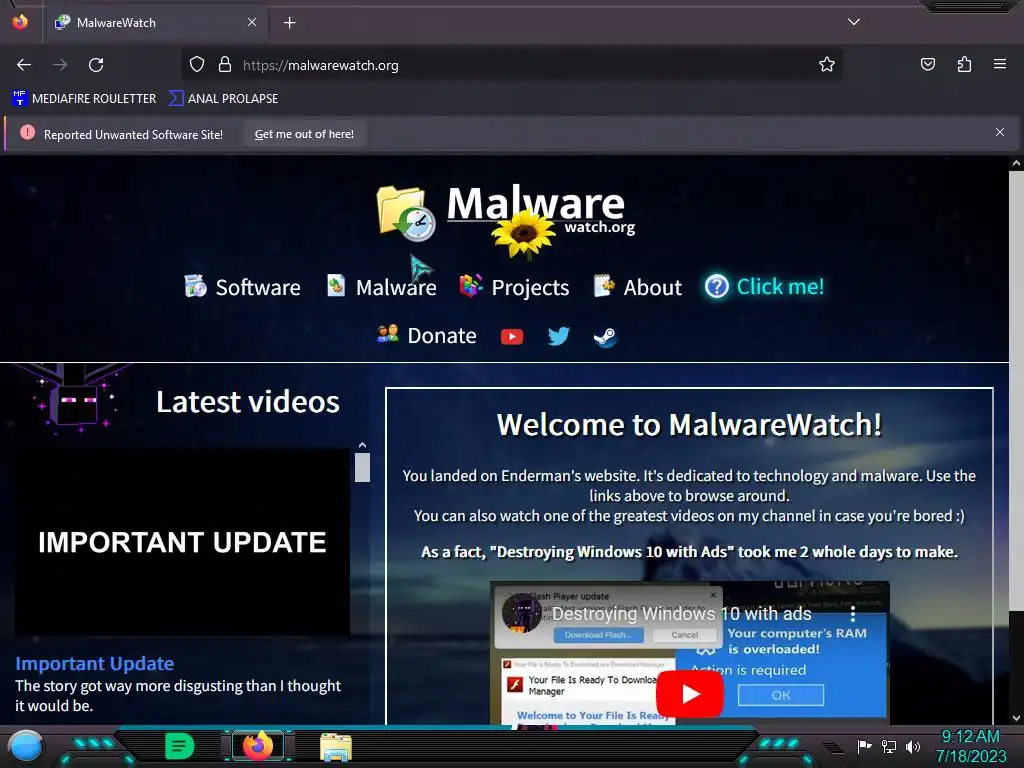
Task: Bookmark this page with the star icon
Action: 827,65
